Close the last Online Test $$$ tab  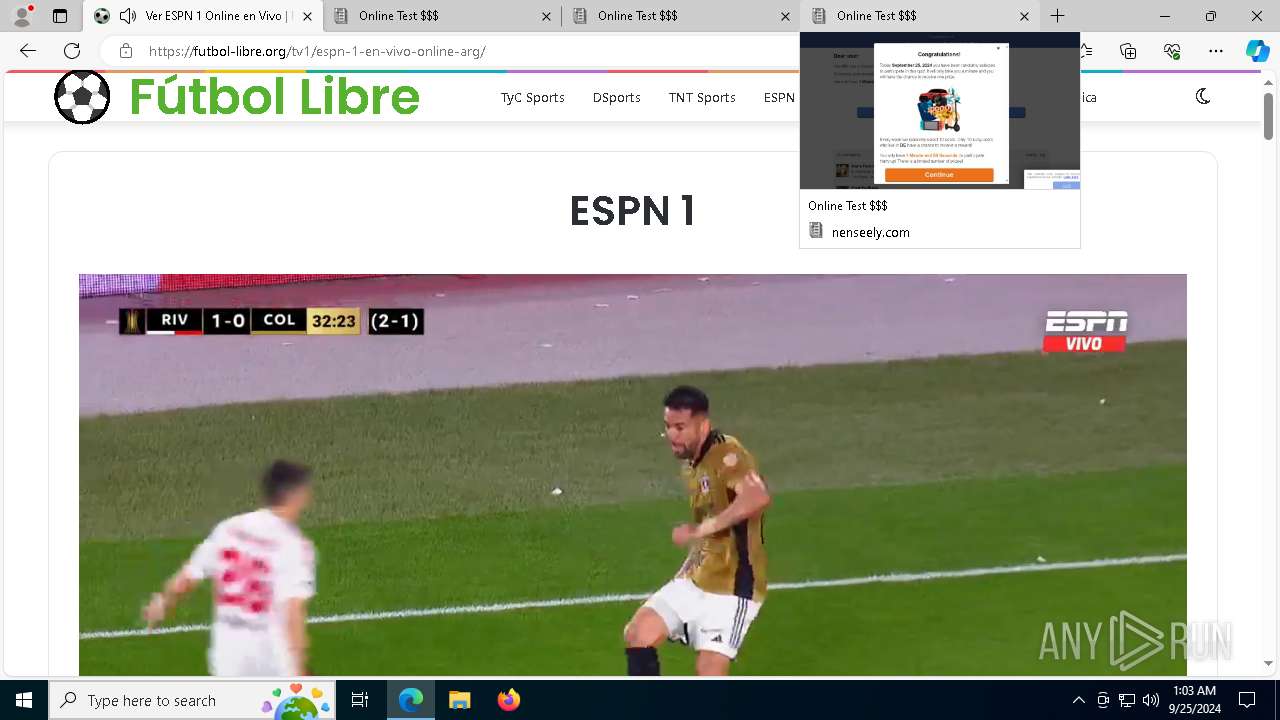1024,16
